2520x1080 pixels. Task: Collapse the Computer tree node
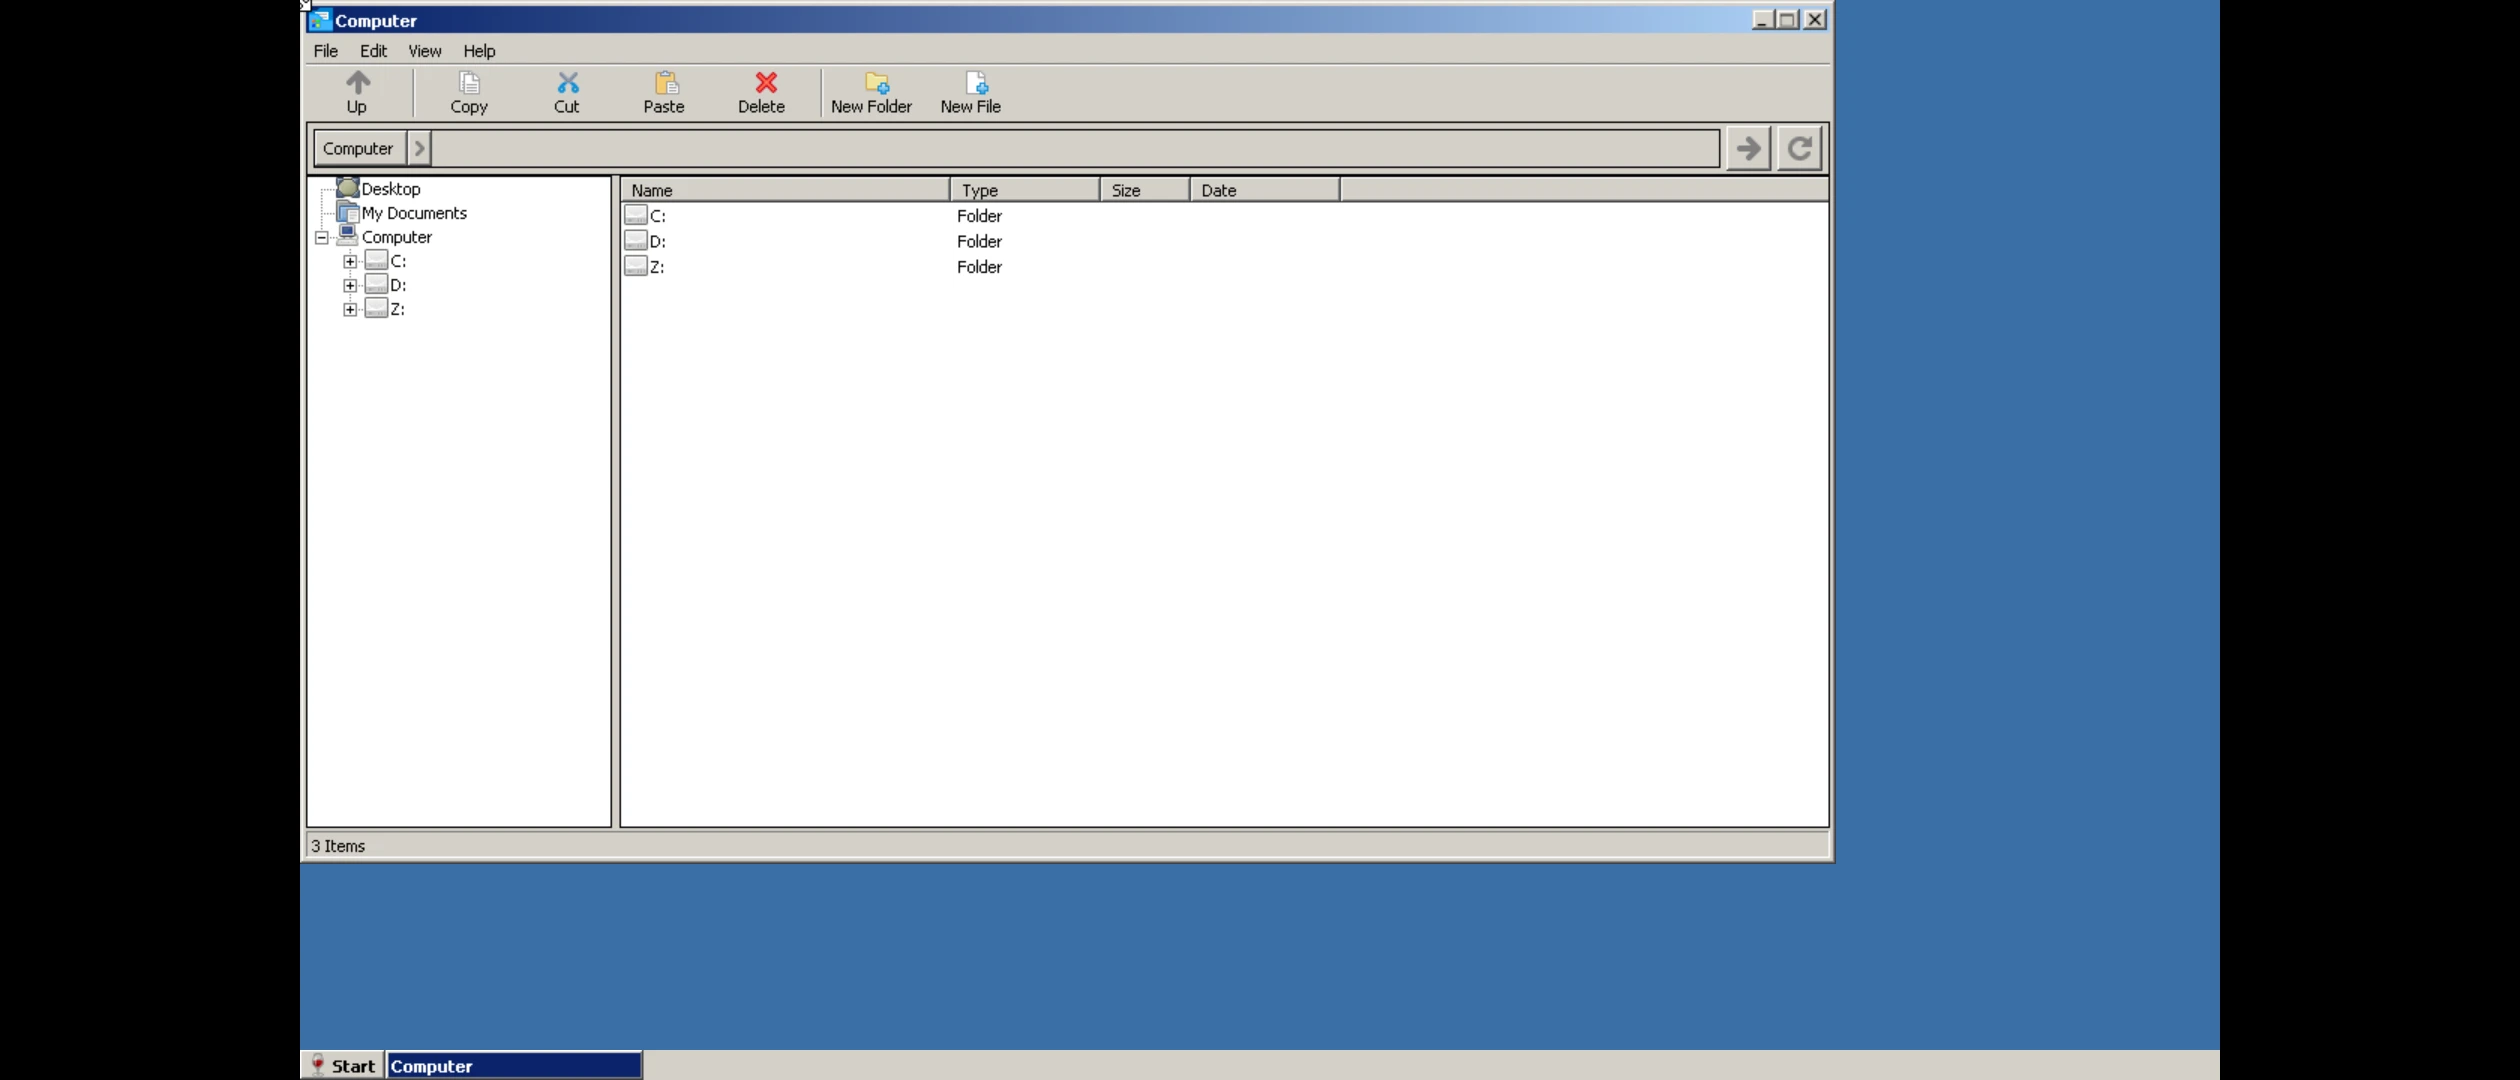tap(322, 238)
